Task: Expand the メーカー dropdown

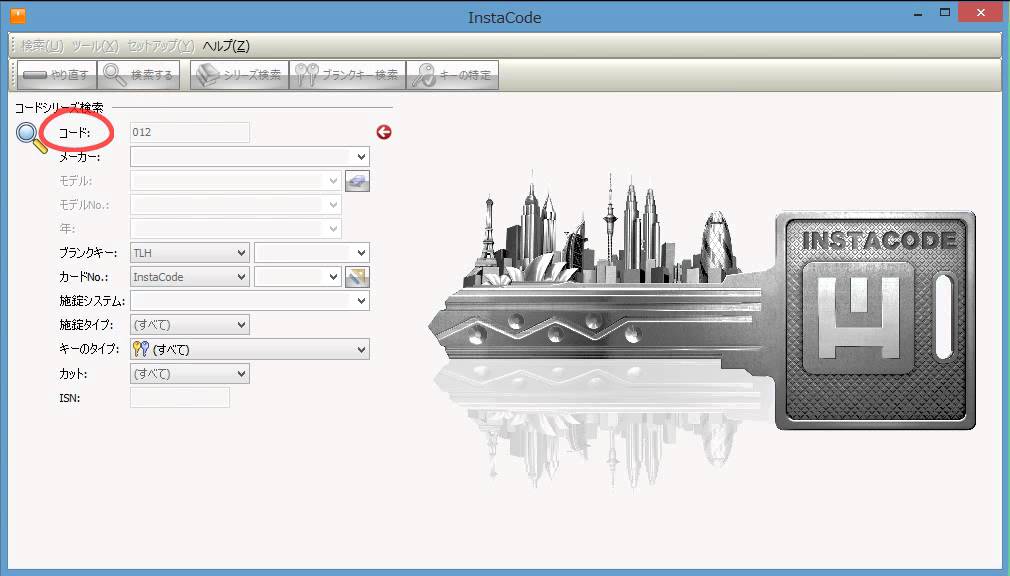Action: (361, 157)
